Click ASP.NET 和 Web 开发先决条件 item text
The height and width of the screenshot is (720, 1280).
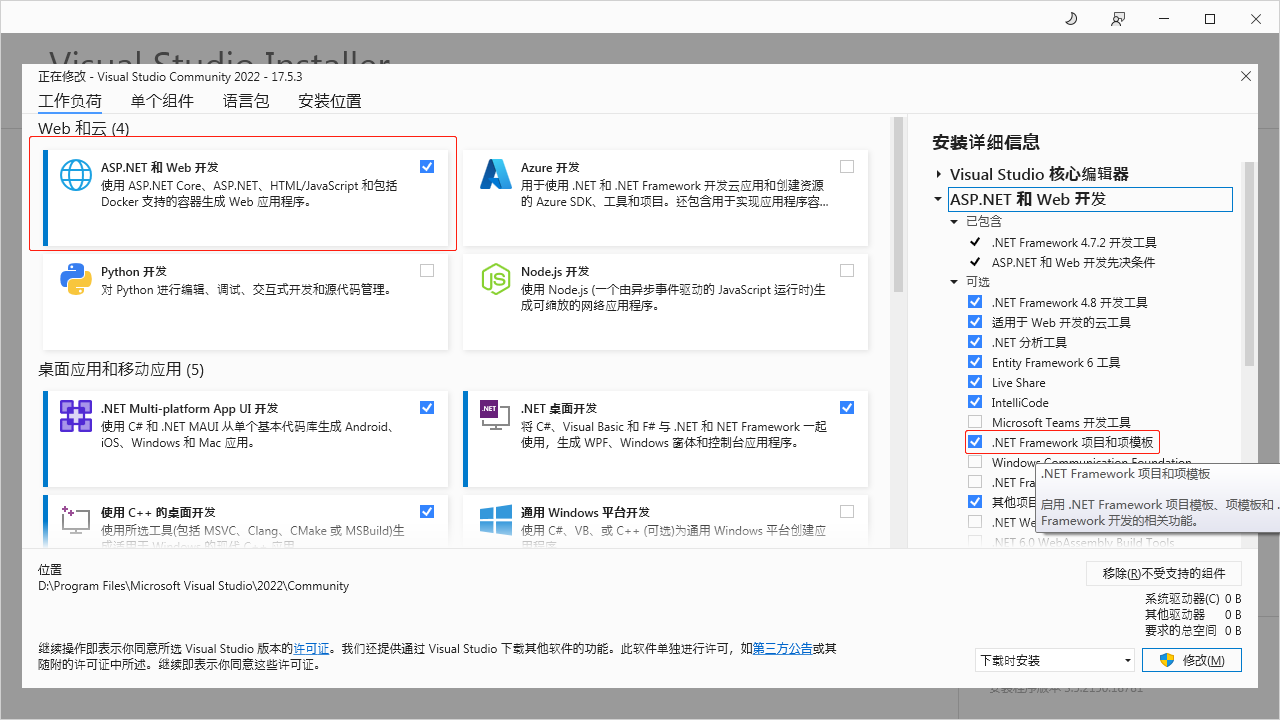(1073, 262)
